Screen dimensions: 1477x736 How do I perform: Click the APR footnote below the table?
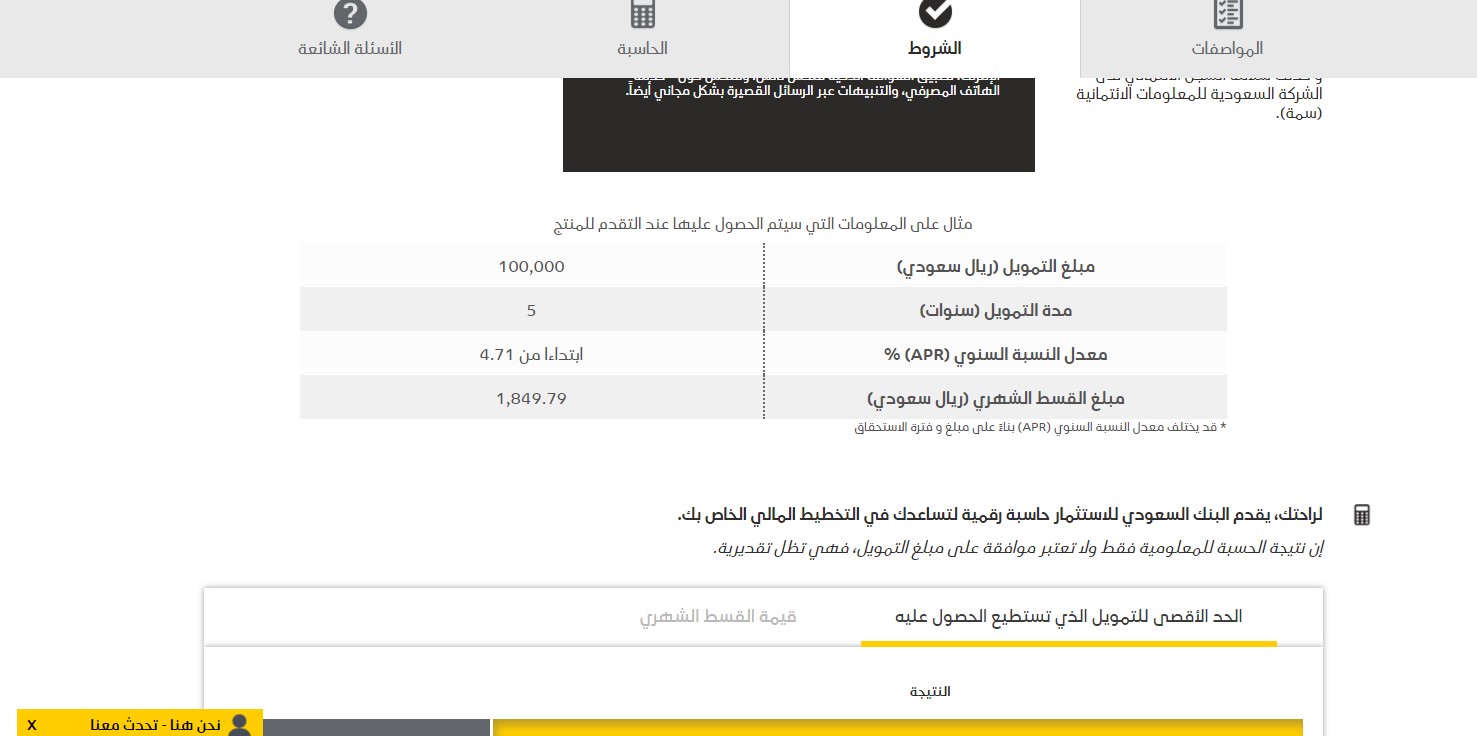(1040, 428)
